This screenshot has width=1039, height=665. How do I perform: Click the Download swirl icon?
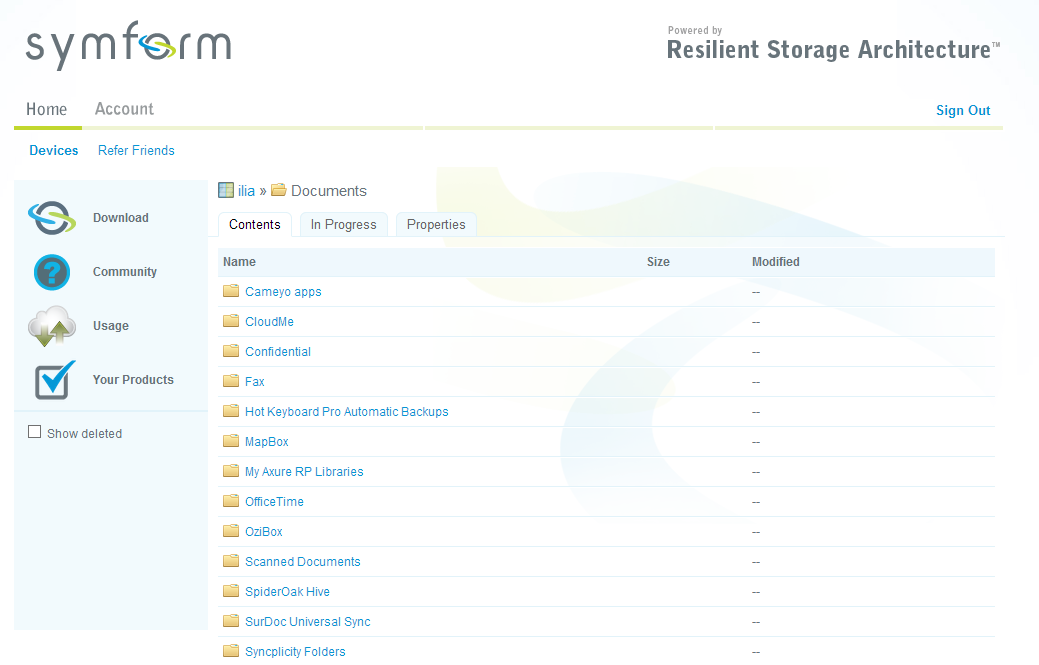52,218
